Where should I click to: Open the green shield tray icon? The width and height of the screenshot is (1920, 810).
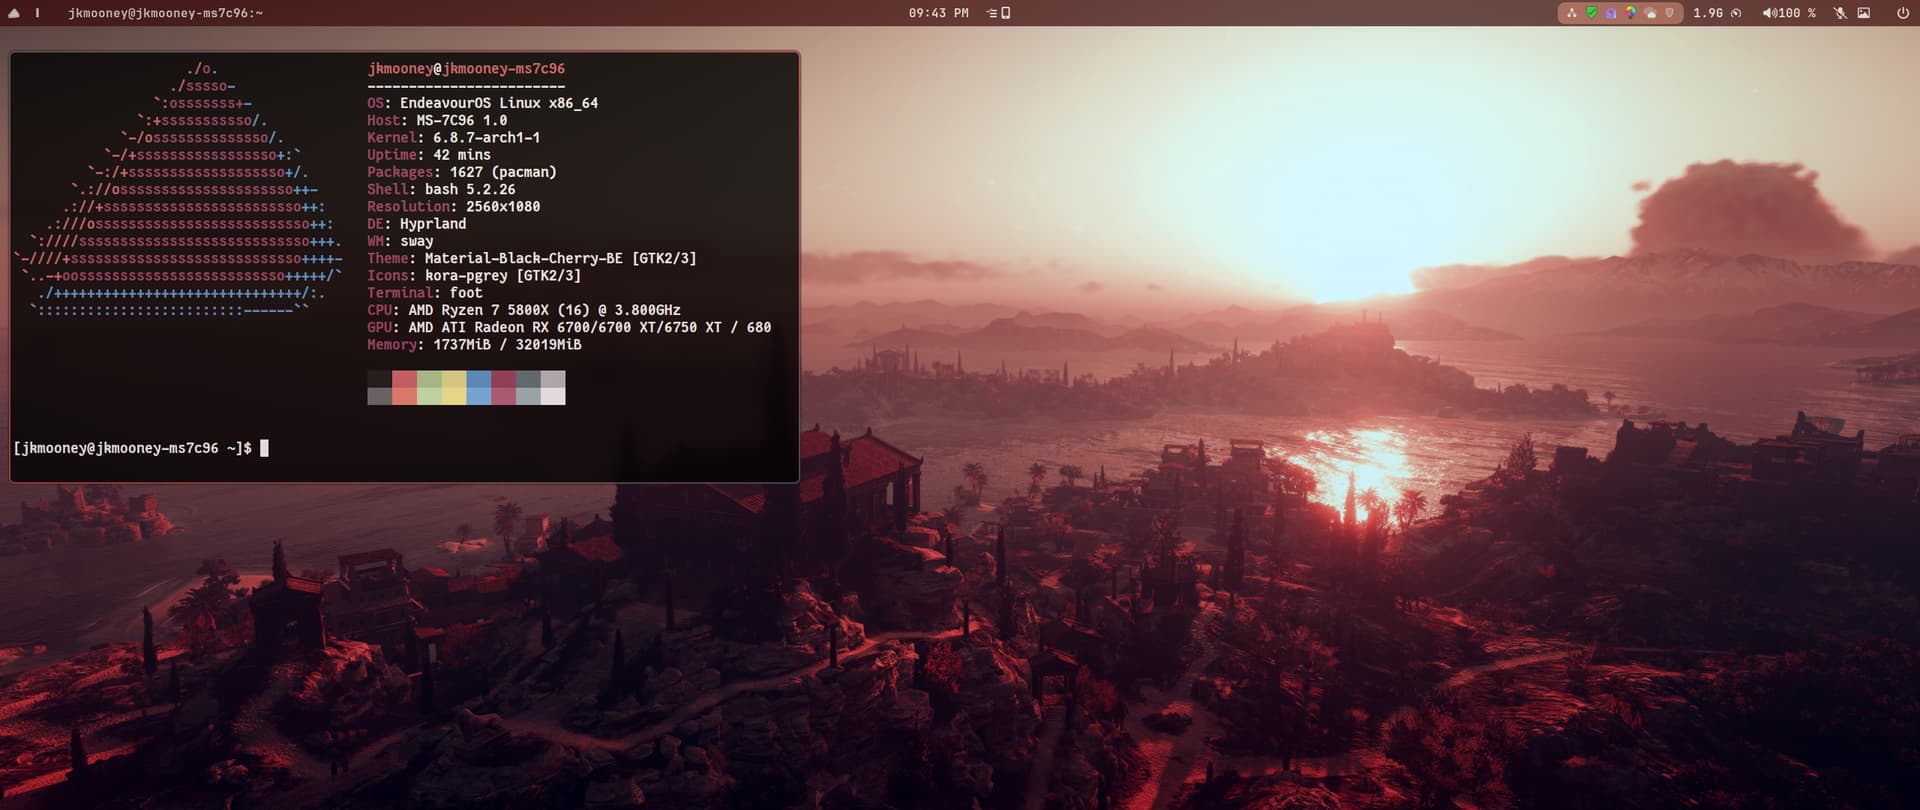click(1591, 13)
